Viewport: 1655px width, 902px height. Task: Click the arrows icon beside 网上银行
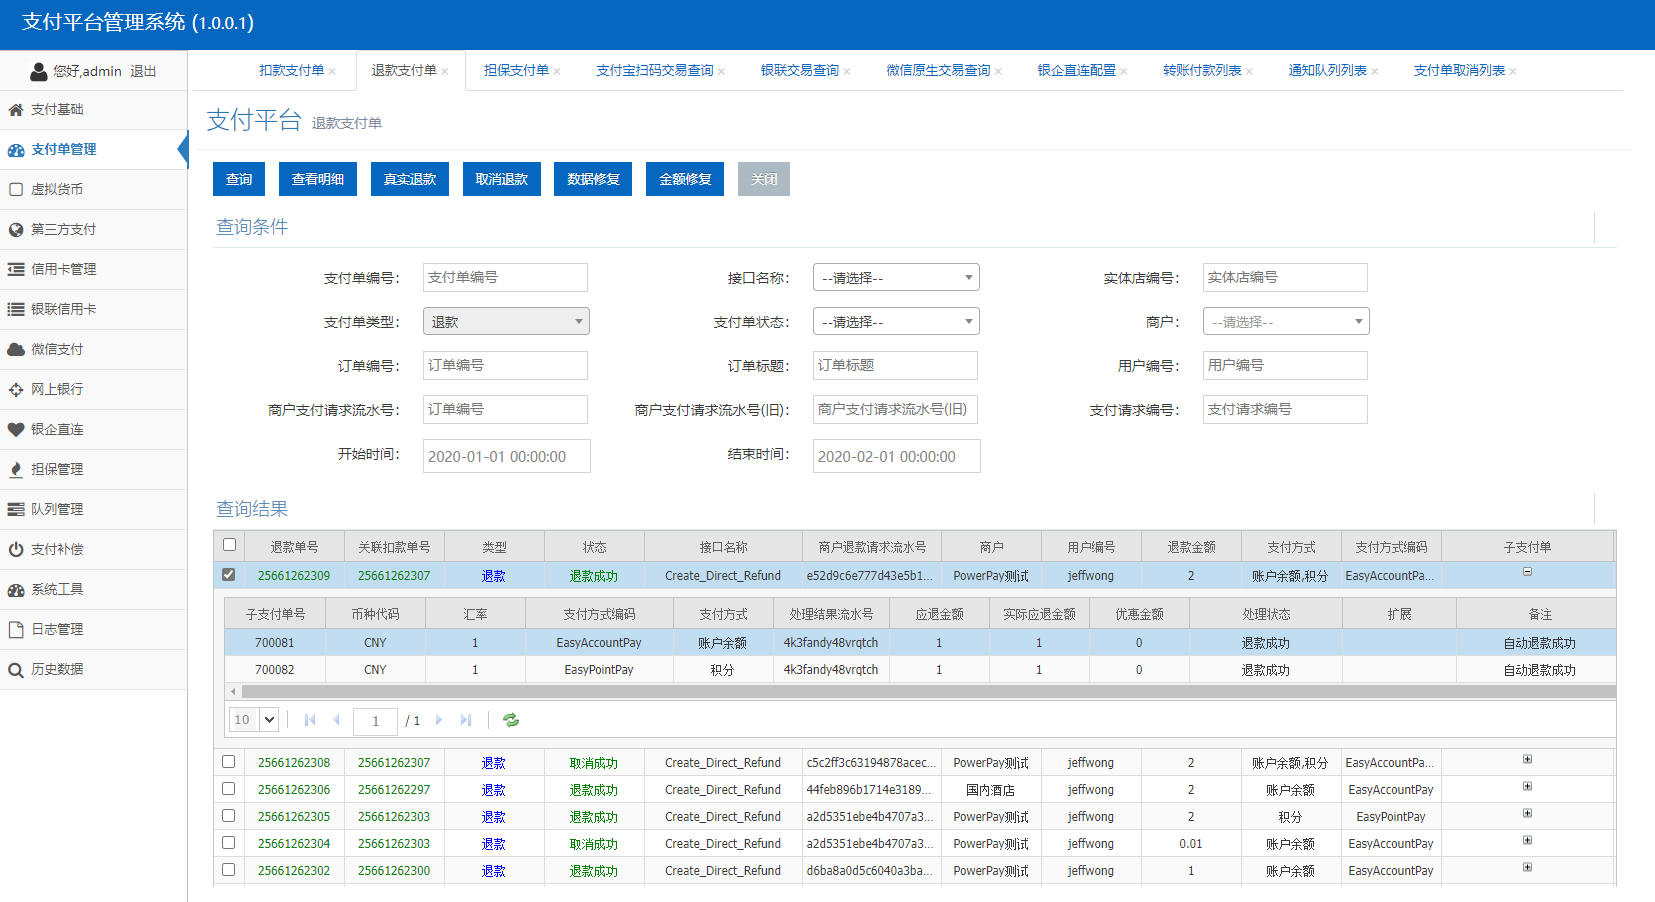[x=16, y=390]
